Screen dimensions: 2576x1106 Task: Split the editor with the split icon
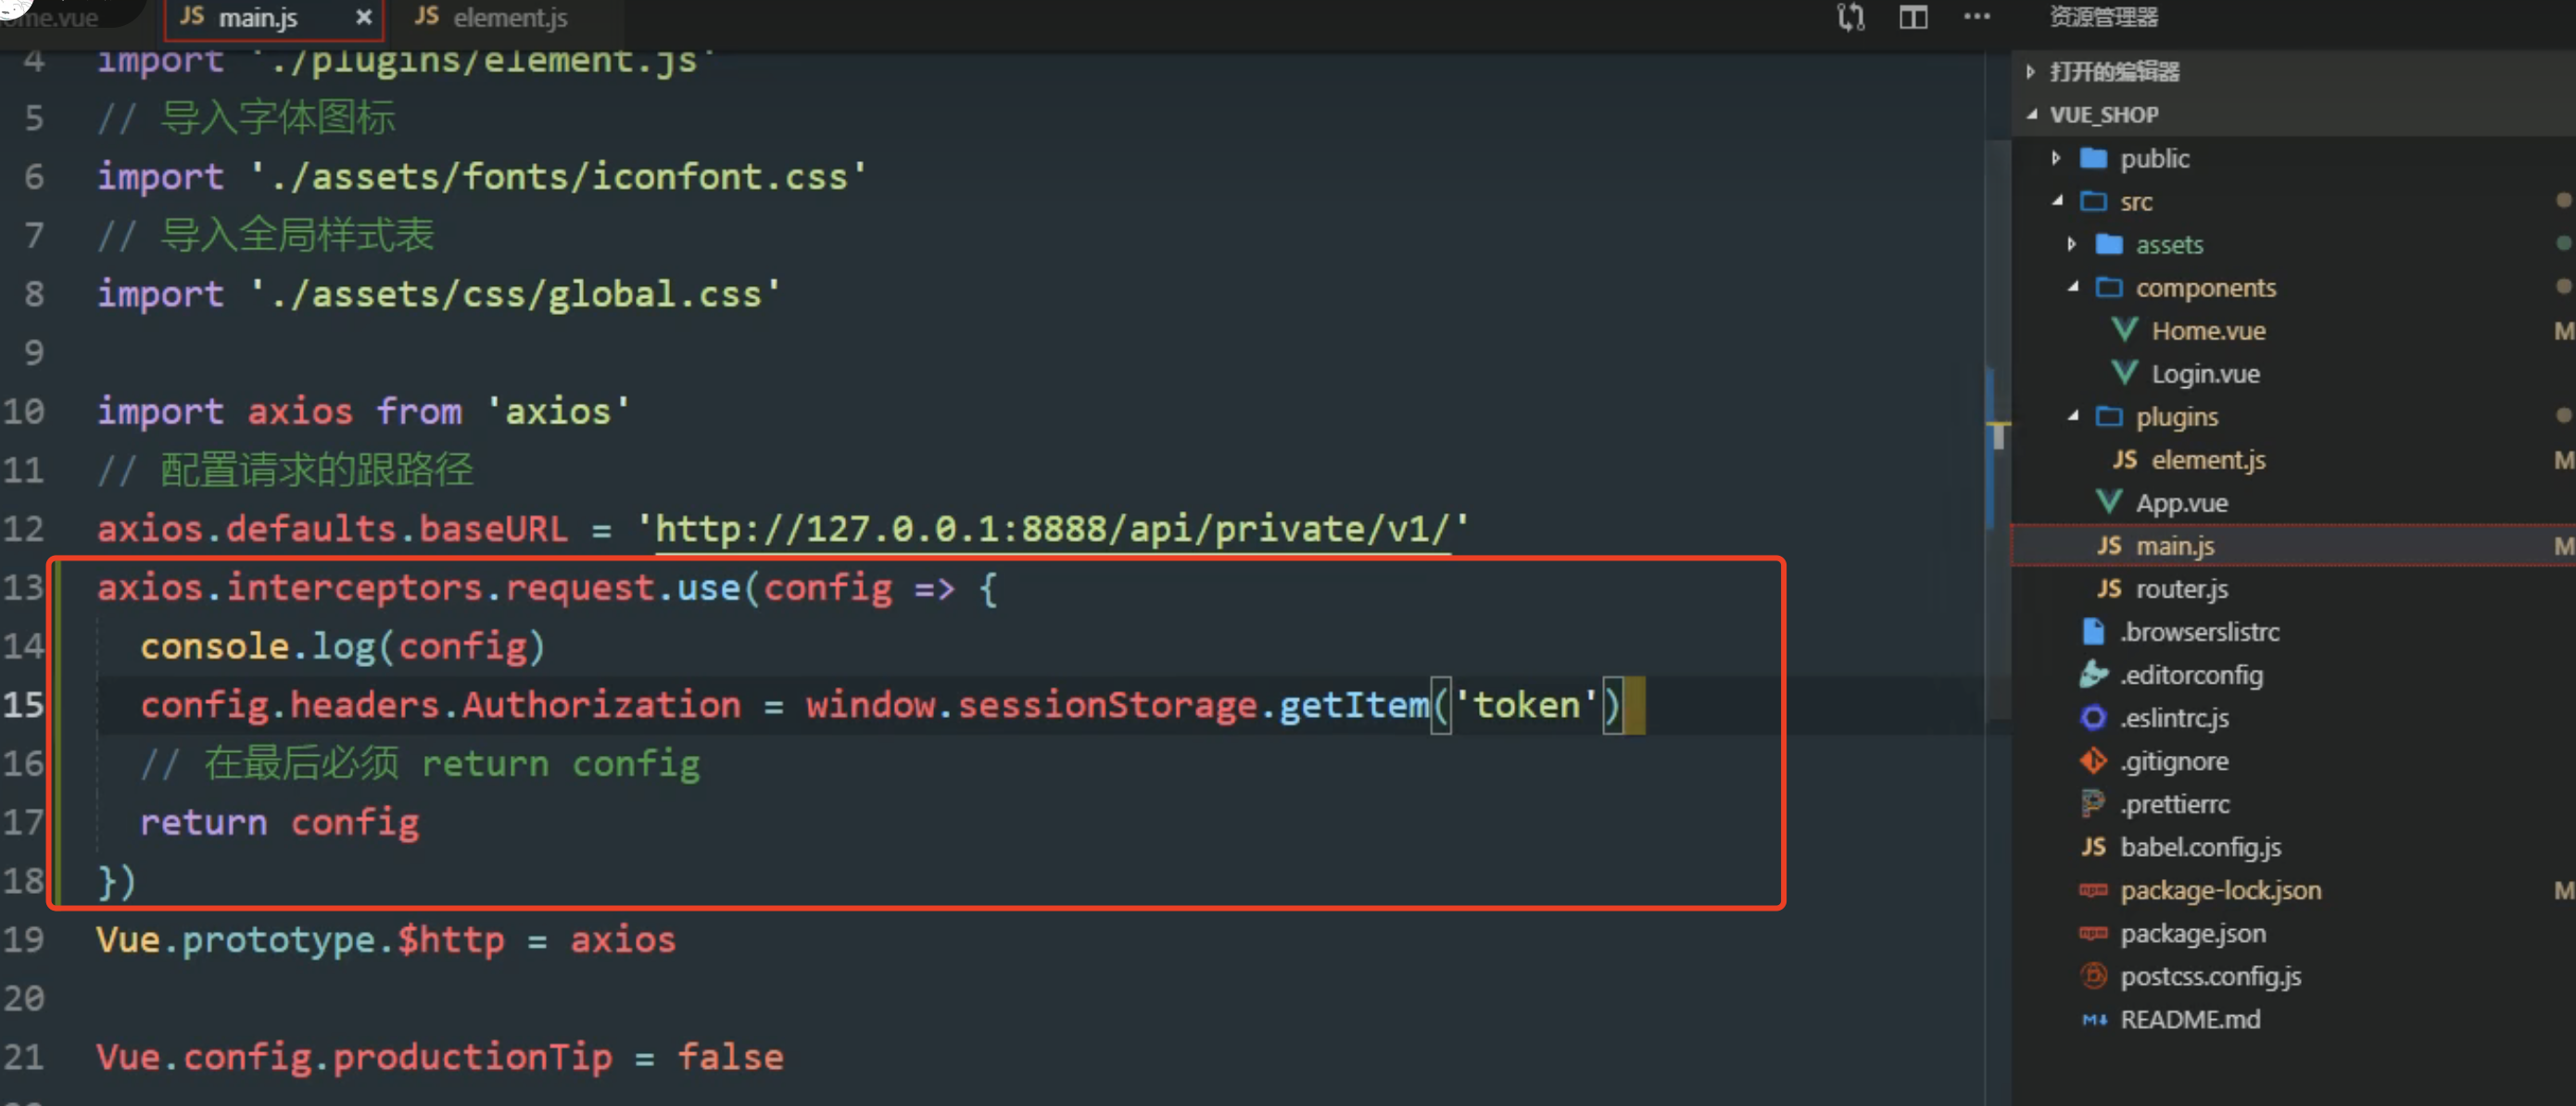[1913, 17]
